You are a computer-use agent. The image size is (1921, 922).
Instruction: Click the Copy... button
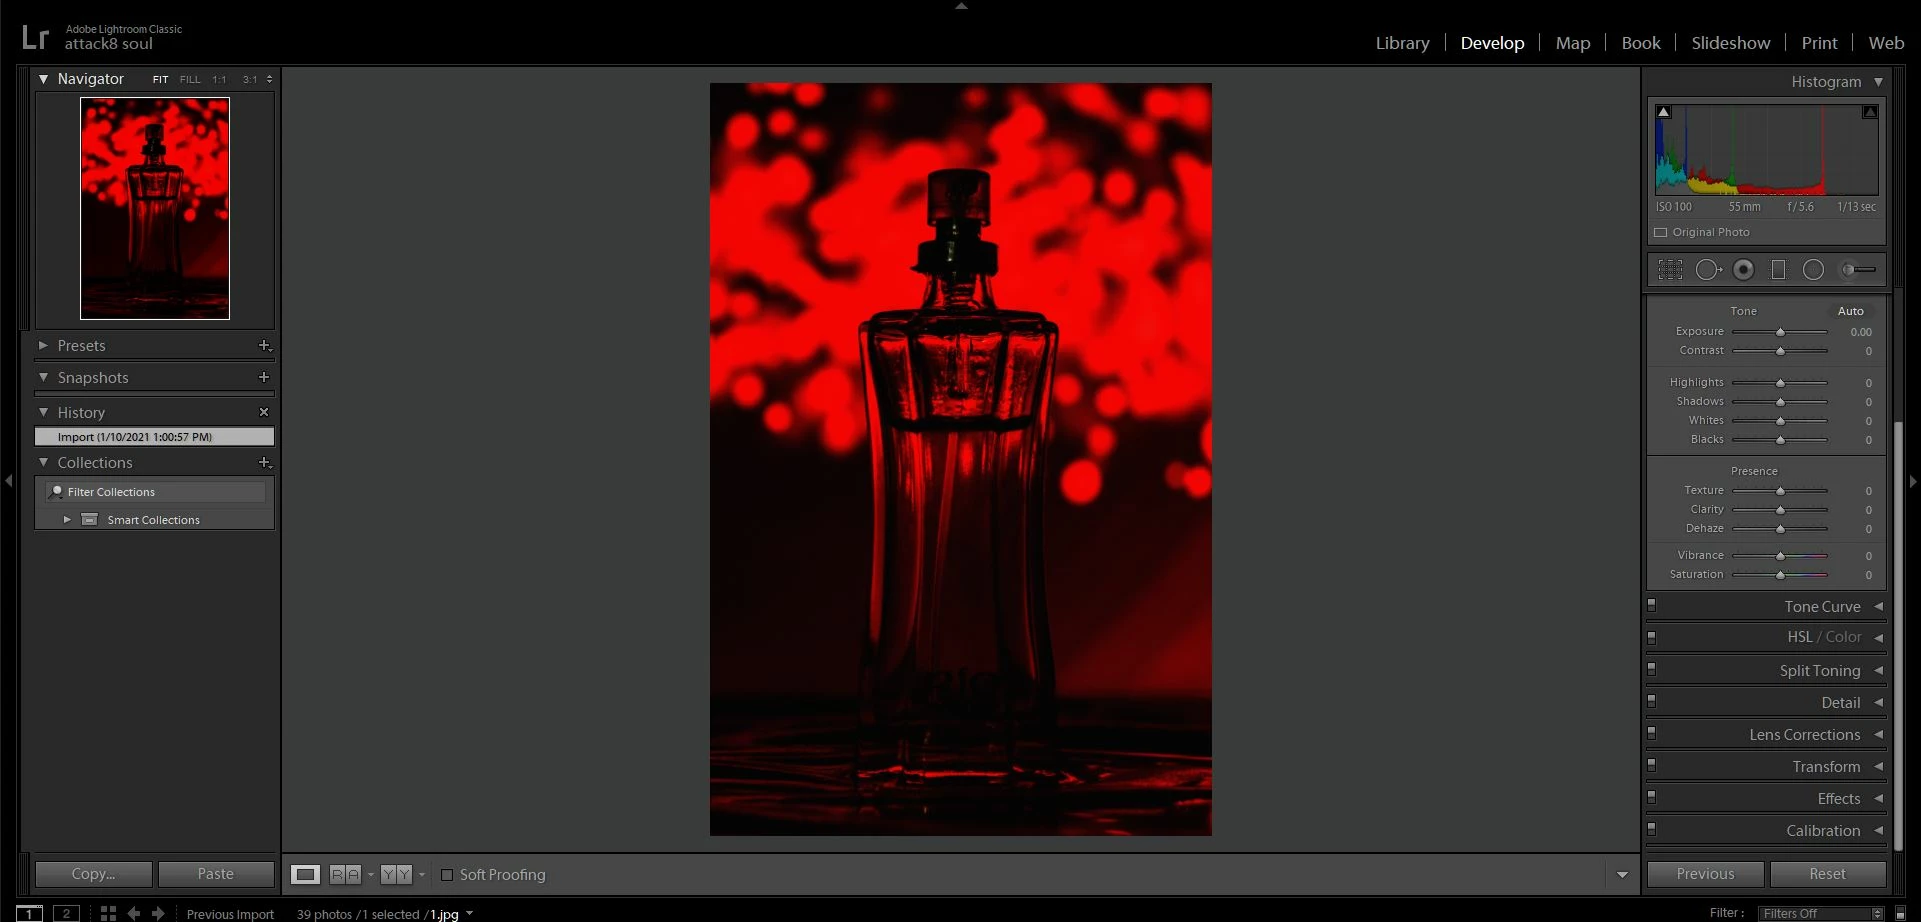point(94,874)
